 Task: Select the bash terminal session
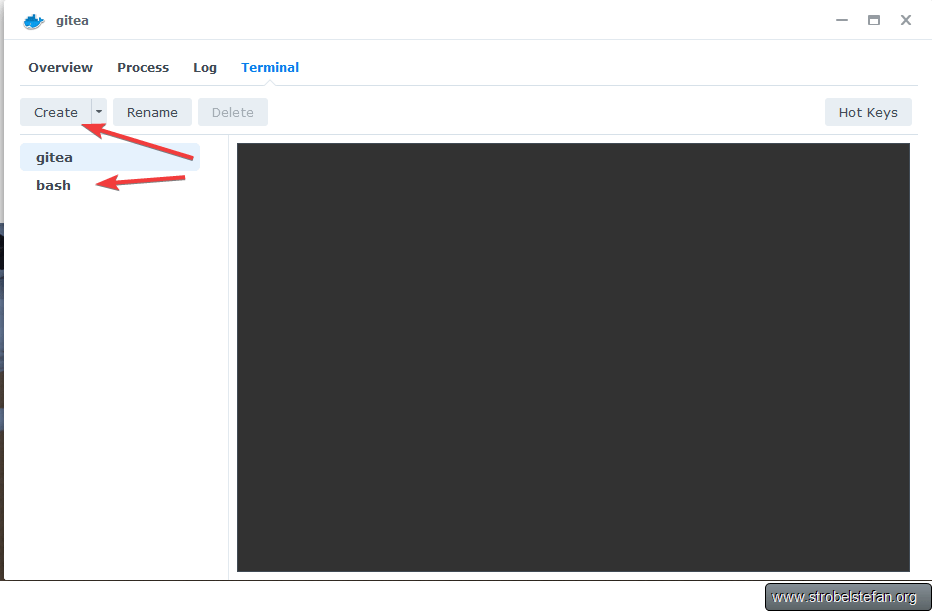[x=53, y=185]
